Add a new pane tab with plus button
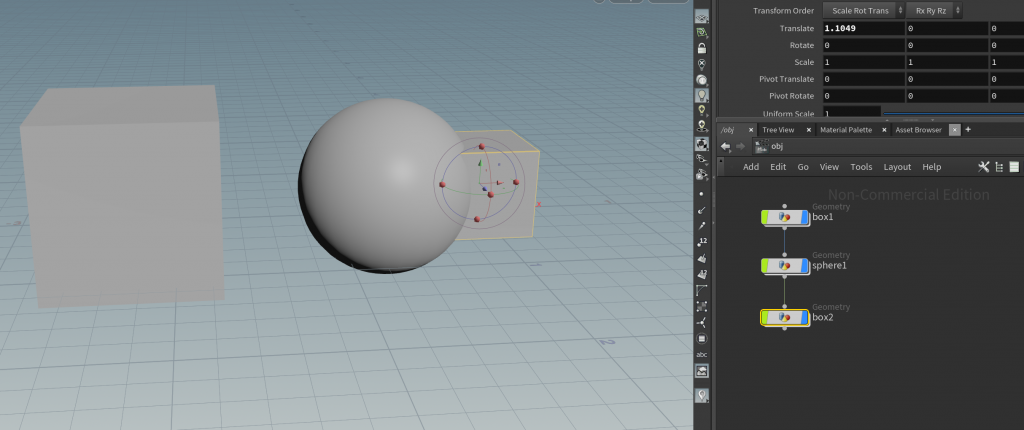This screenshot has width=1024, height=430. 968,129
